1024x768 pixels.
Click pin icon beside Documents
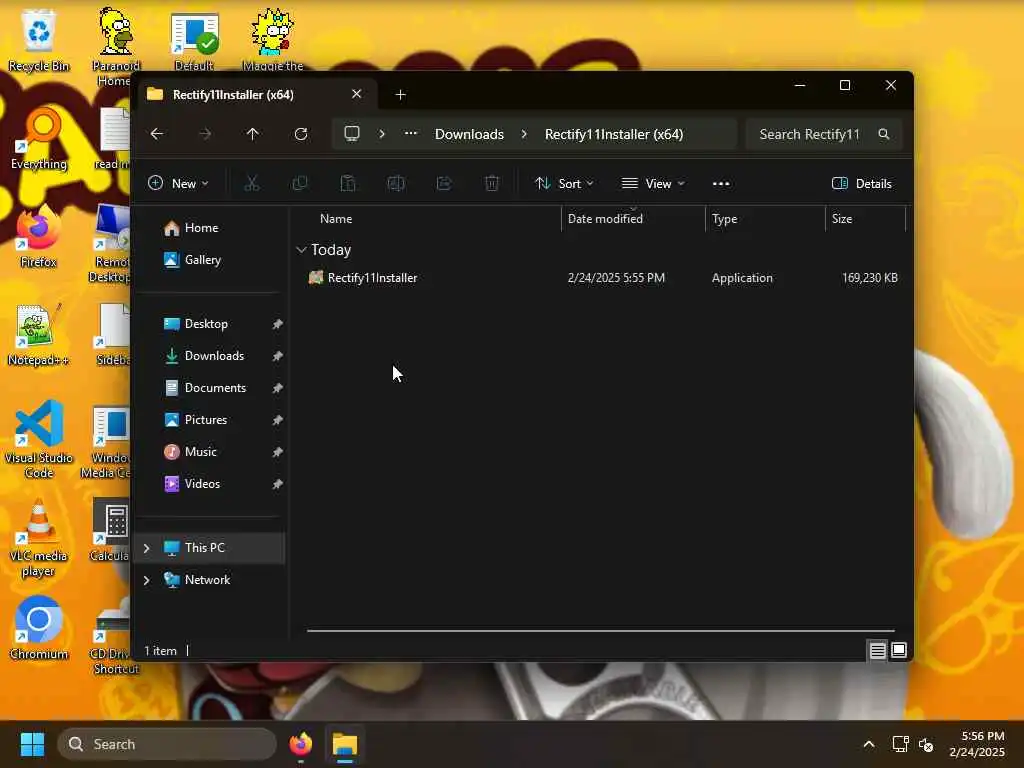click(278, 388)
